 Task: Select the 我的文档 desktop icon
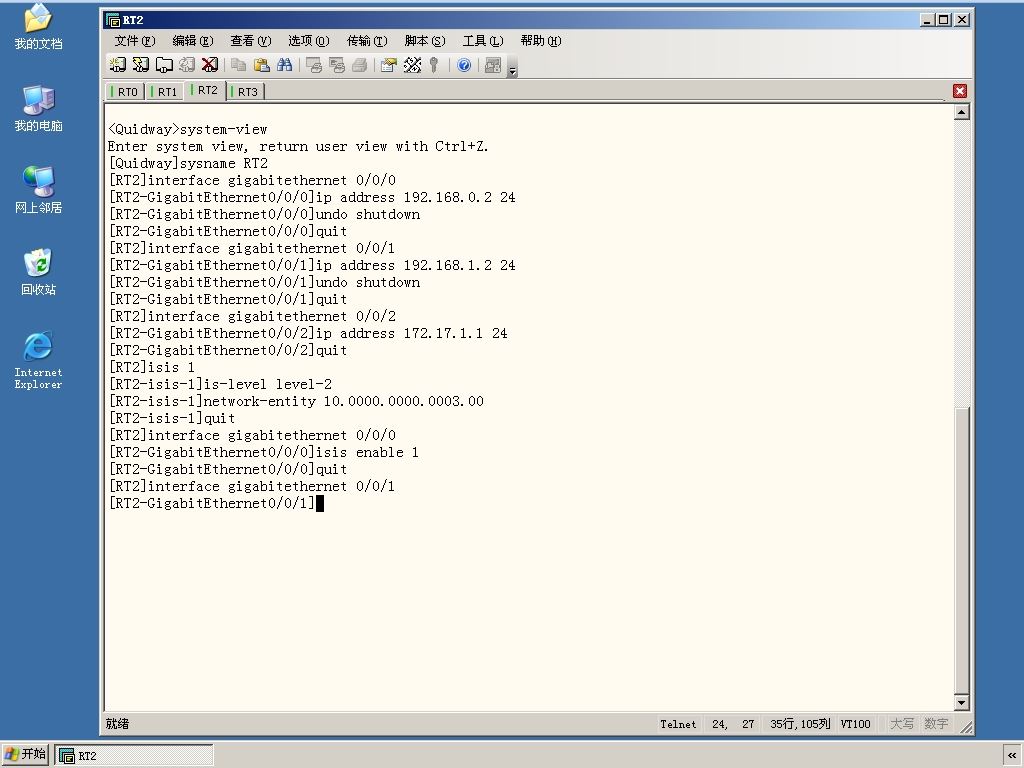(x=38, y=27)
